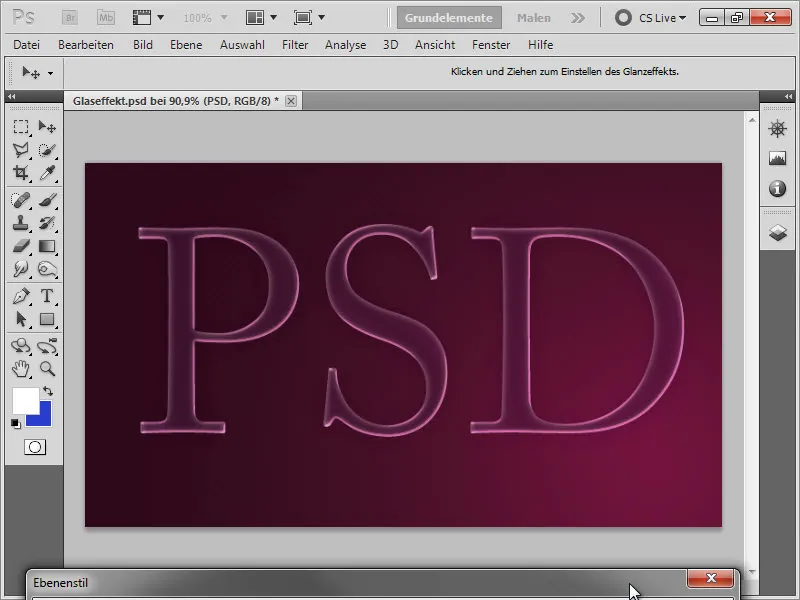Viewport: 800px width, 600px height.
Task: Open the Hilfe menu
Action: point(541,45)
